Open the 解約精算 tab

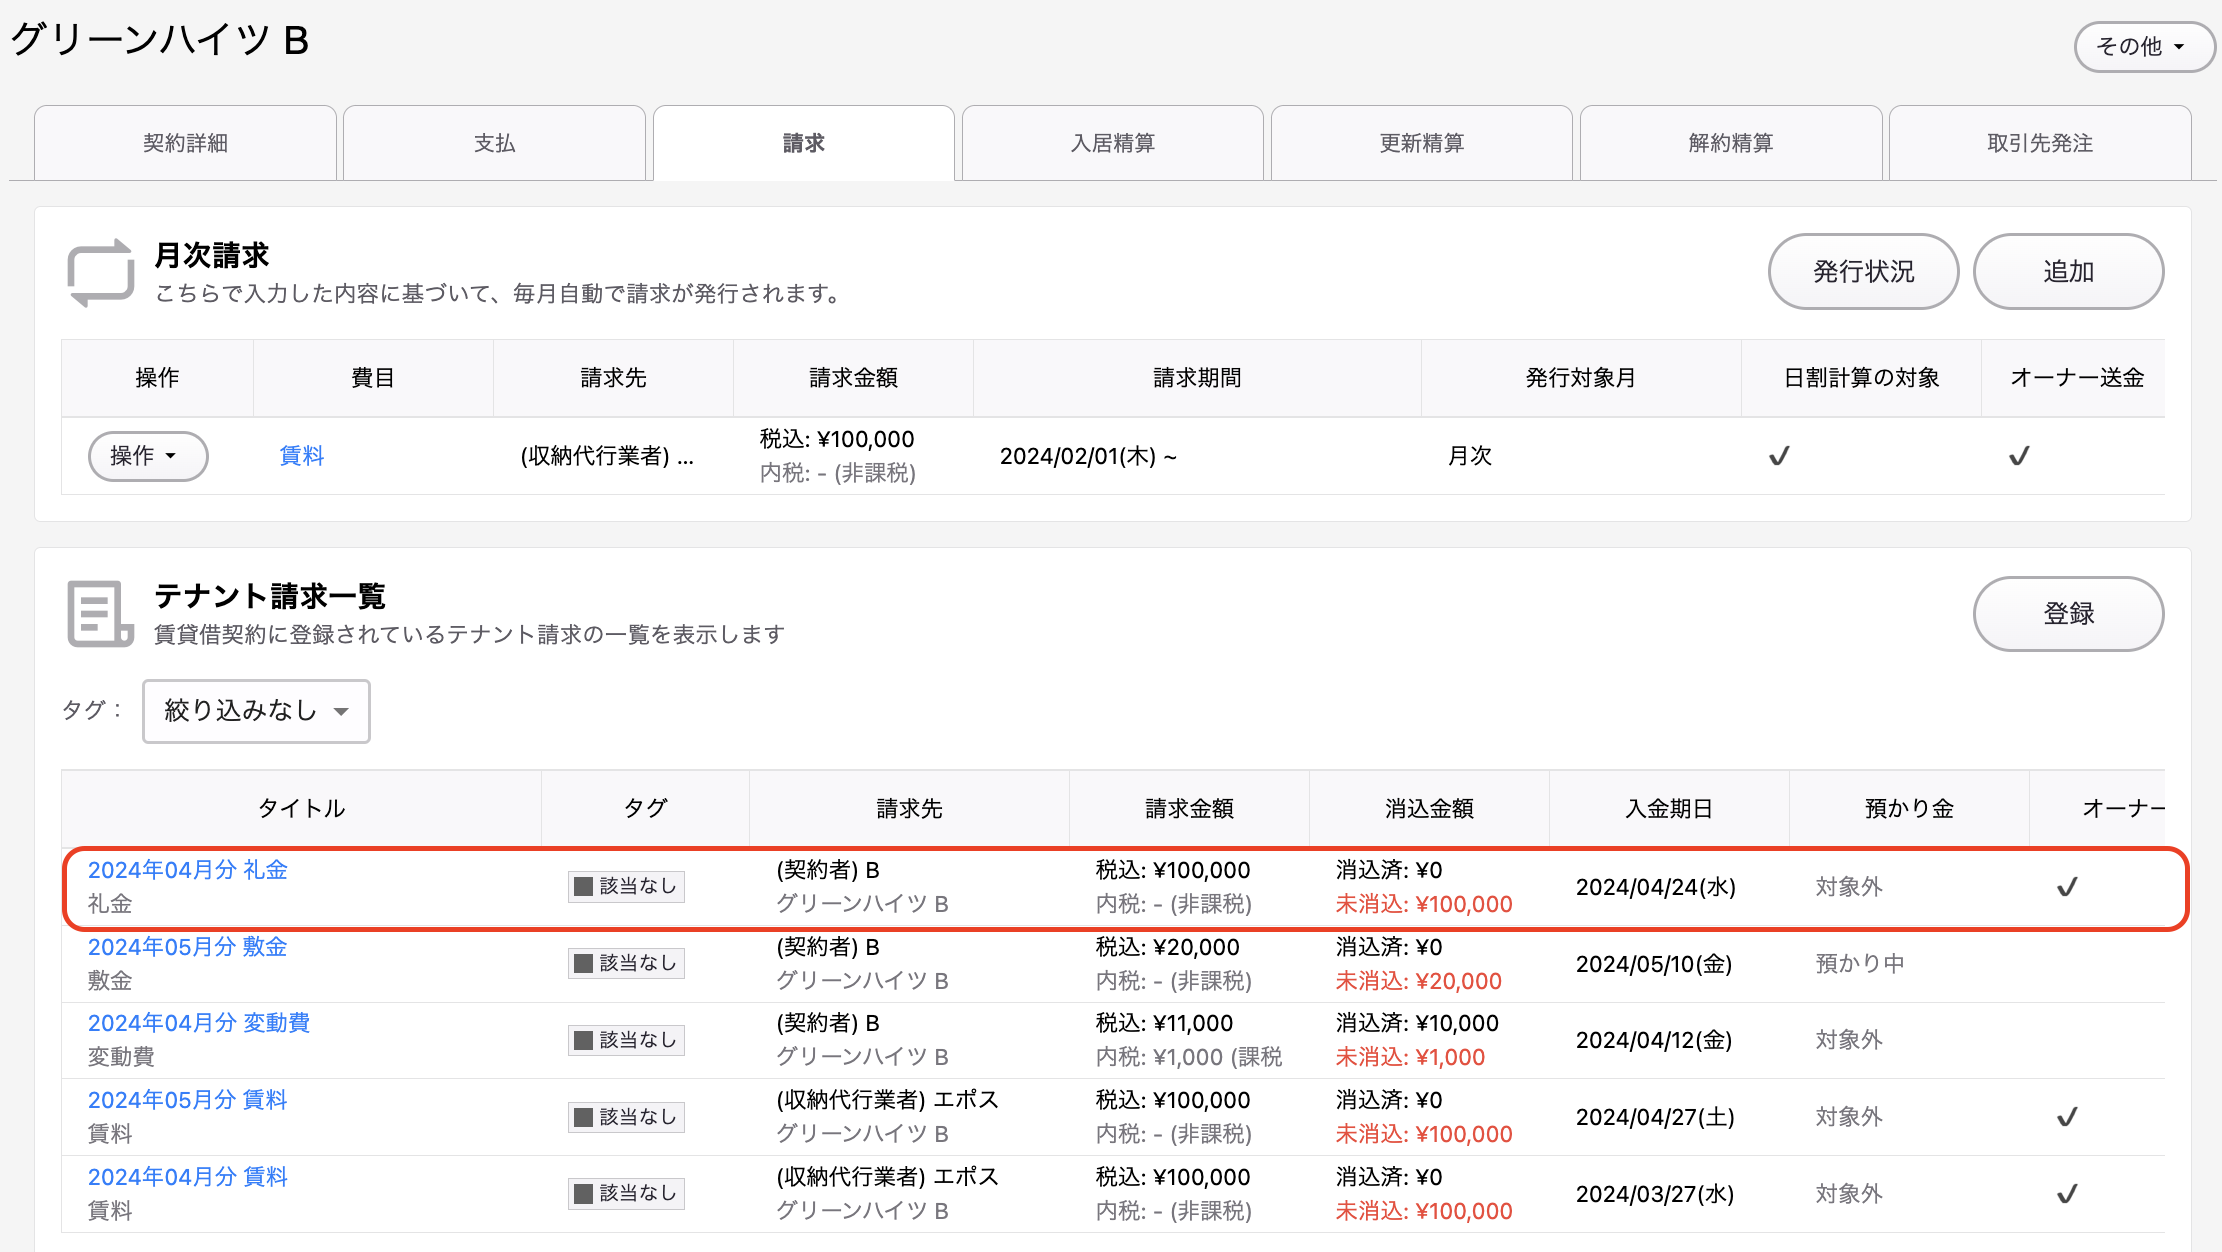(1731, 143)
